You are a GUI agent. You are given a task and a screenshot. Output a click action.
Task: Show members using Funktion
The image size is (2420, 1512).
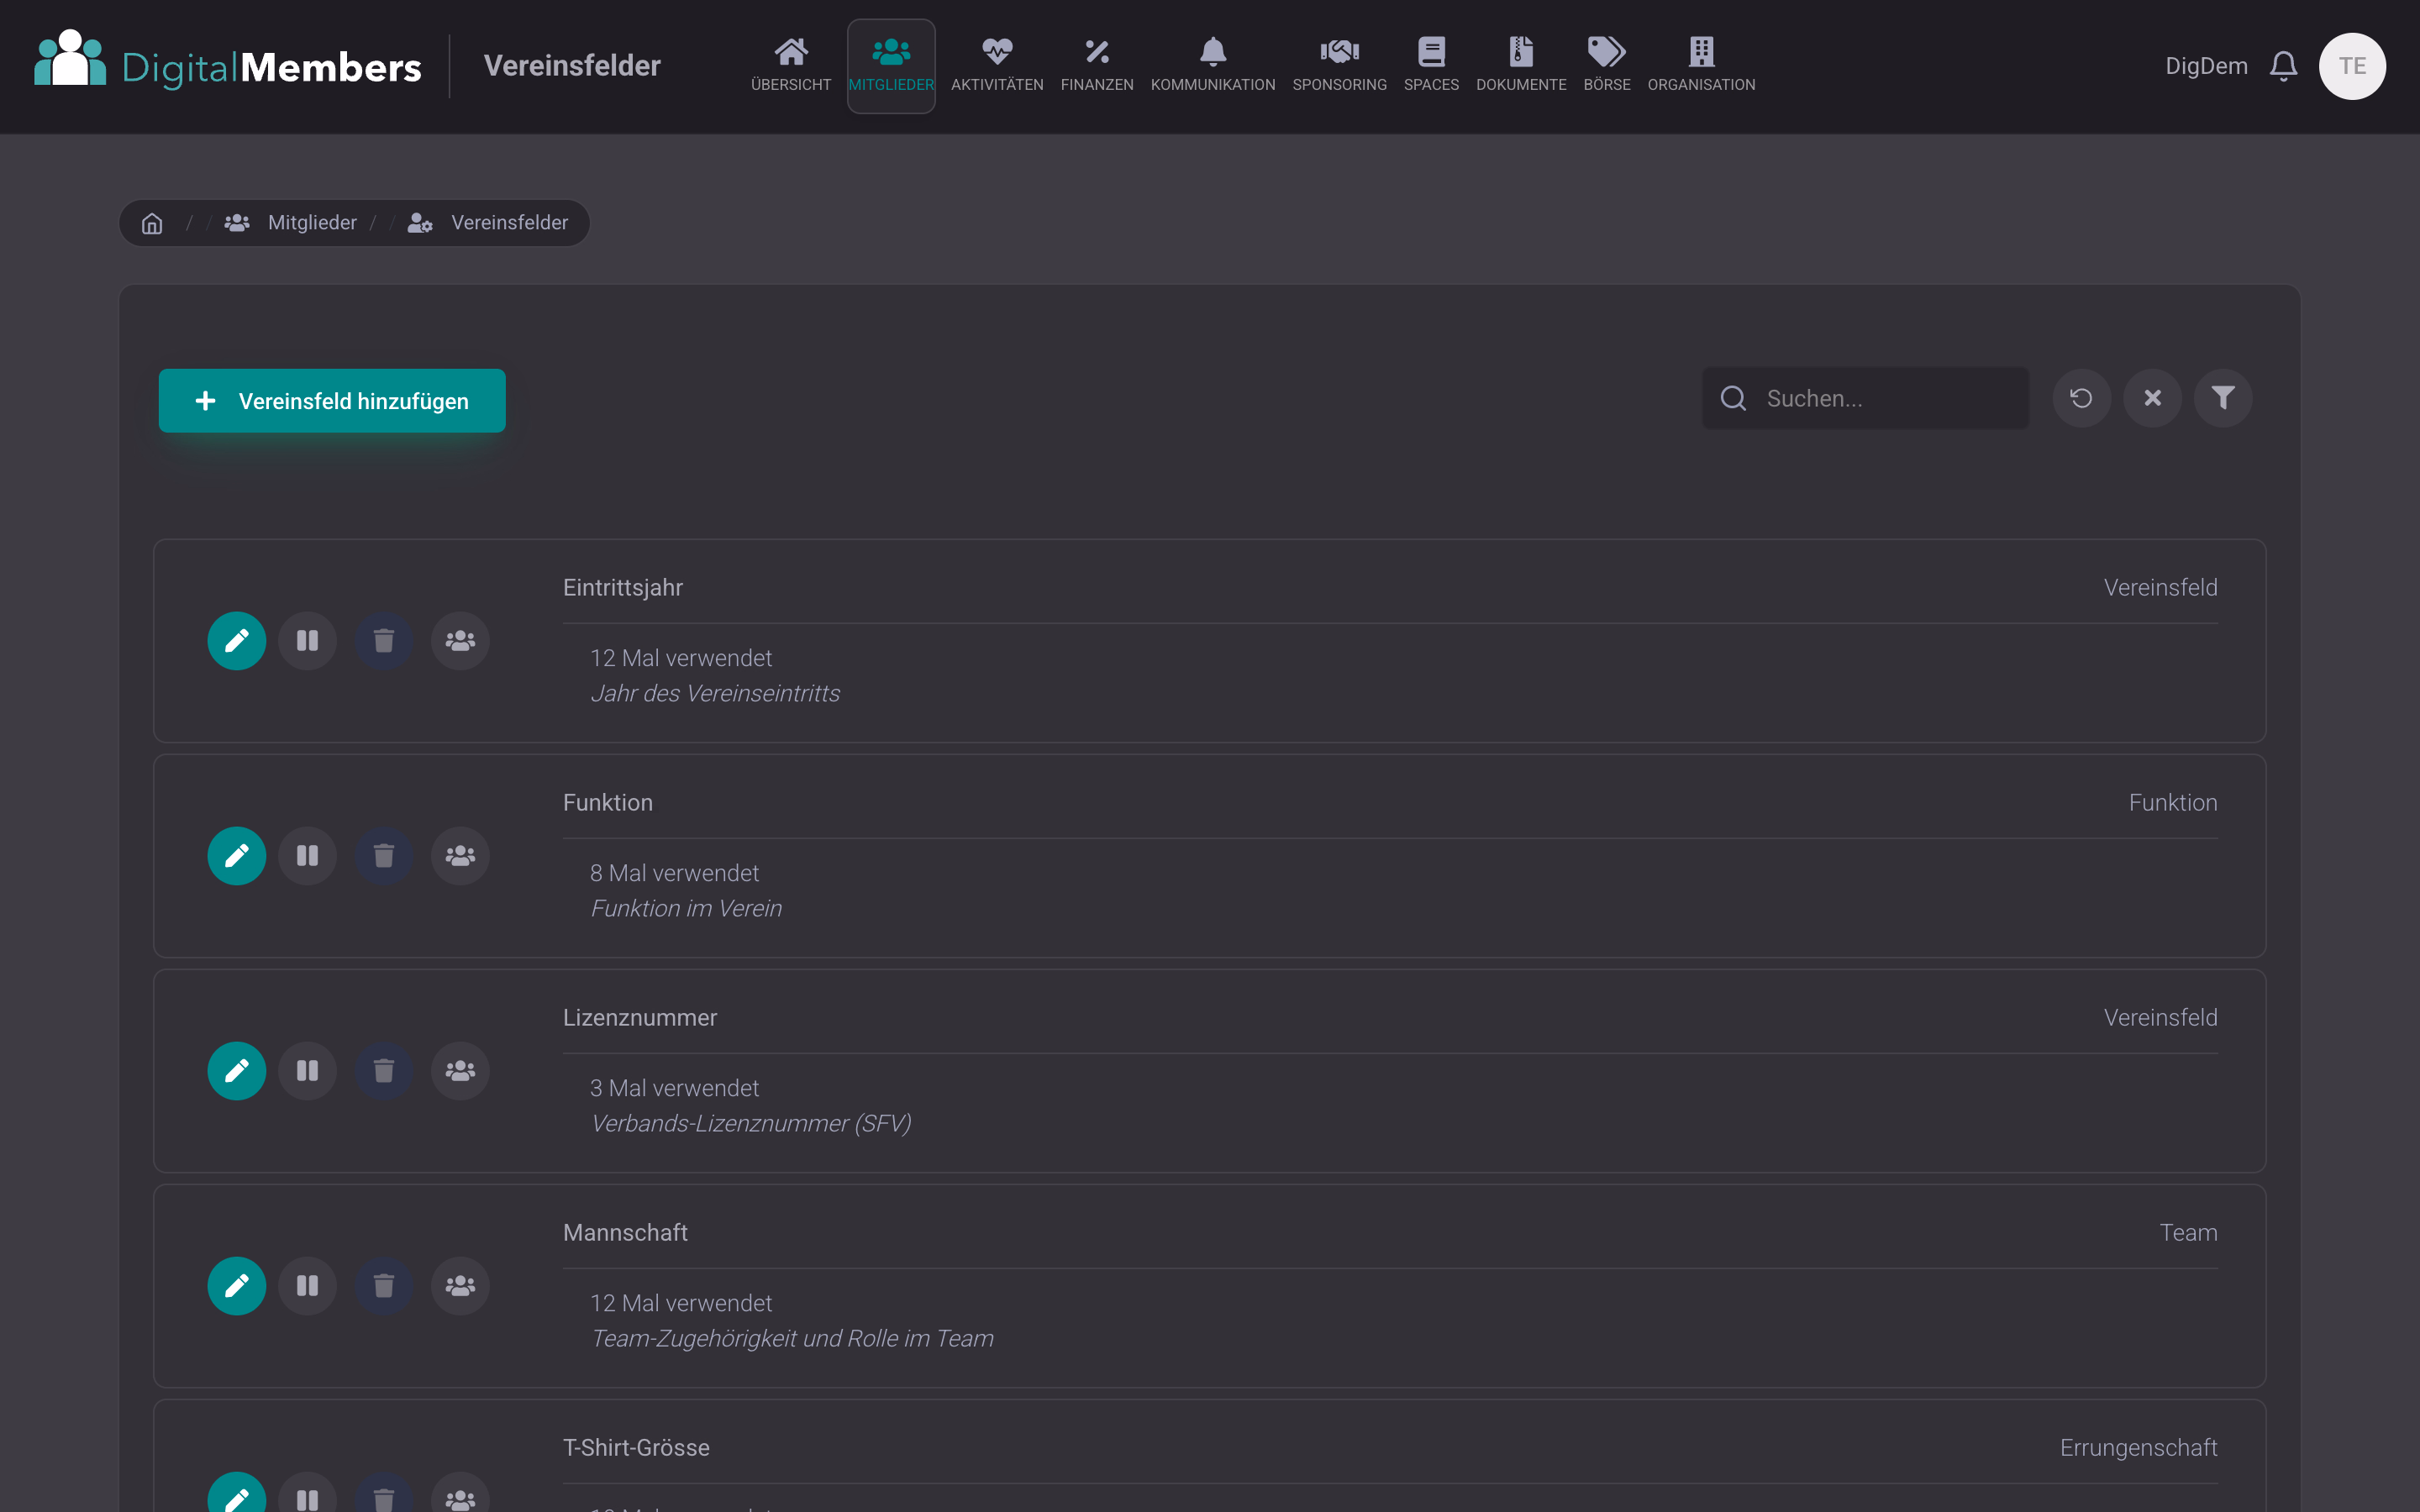point(460,856)
